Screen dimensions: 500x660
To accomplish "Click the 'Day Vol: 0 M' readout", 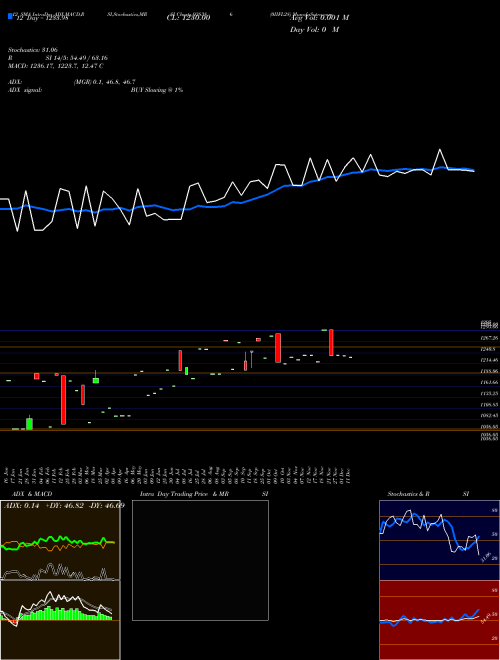I will click(x=314, y=30).
